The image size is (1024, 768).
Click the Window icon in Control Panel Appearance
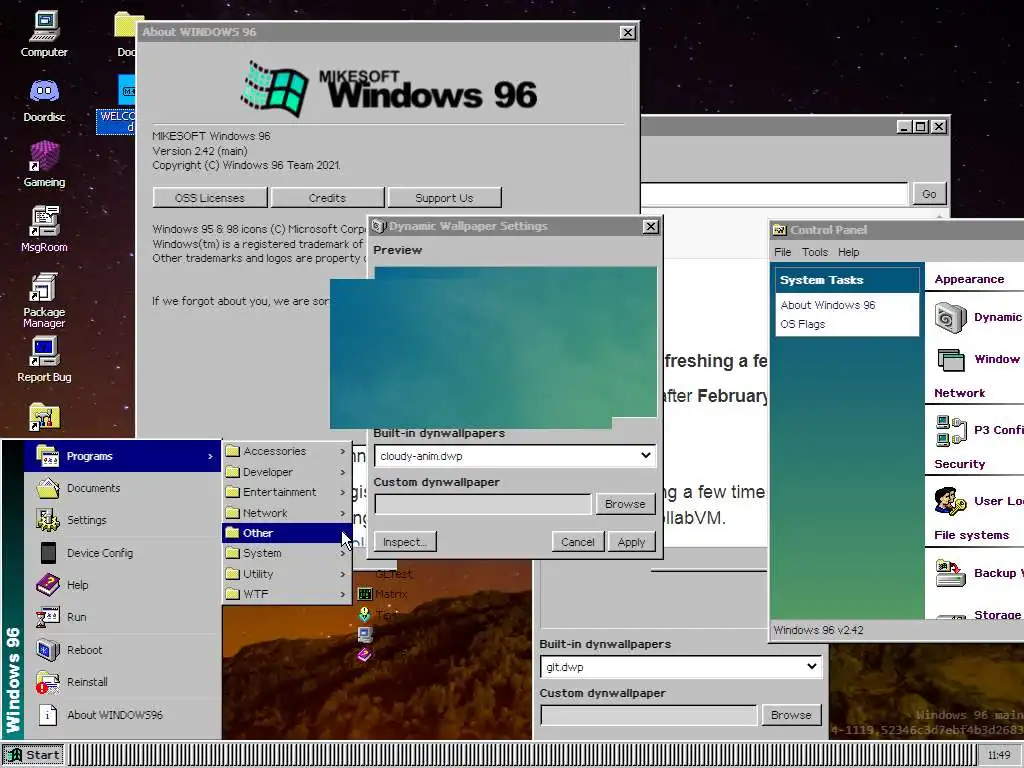click(950, 359)
